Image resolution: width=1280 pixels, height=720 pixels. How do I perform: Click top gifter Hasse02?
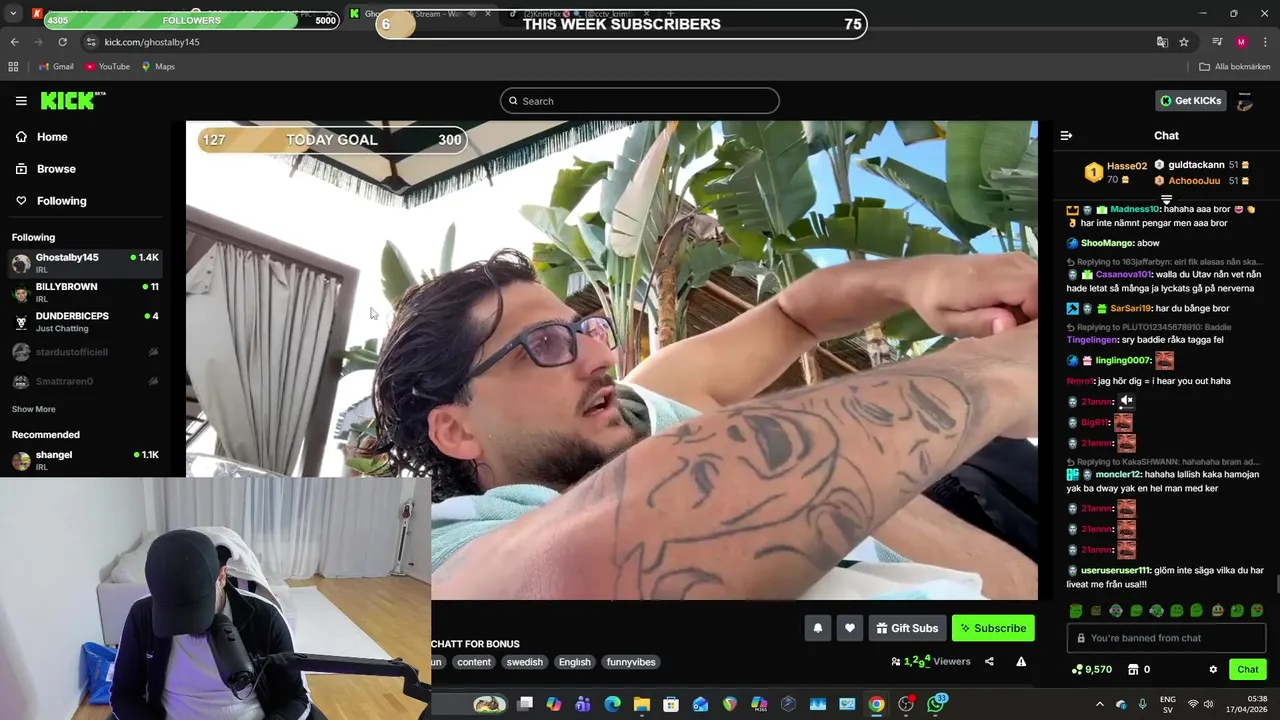click(1126, 166)
